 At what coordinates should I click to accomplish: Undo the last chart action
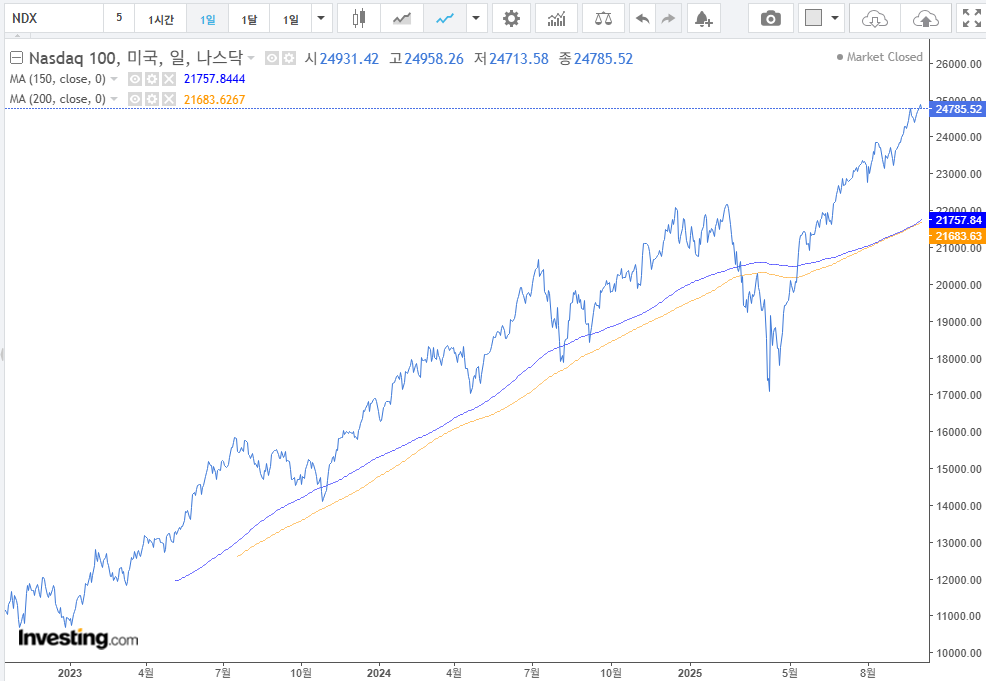point(642,18)
